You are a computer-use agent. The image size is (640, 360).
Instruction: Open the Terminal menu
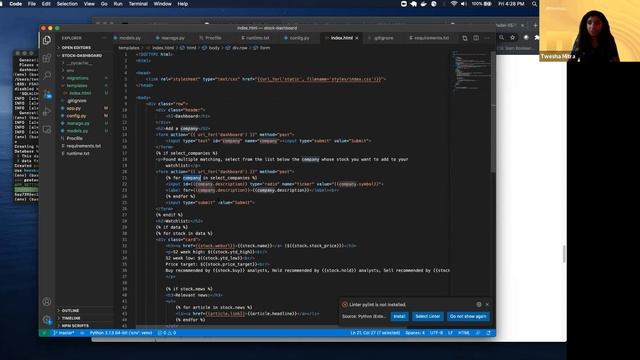(x=138, y=4)
